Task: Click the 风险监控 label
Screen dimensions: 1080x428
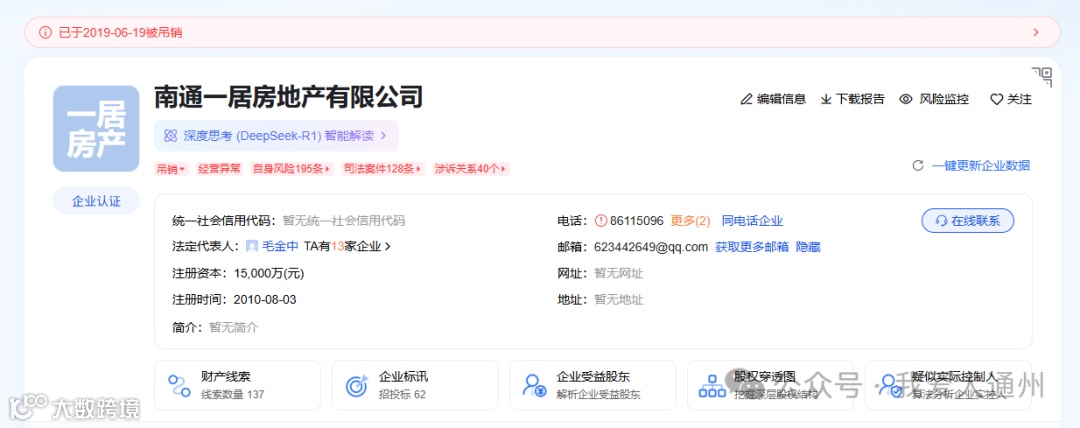Action: click(944, 99)
